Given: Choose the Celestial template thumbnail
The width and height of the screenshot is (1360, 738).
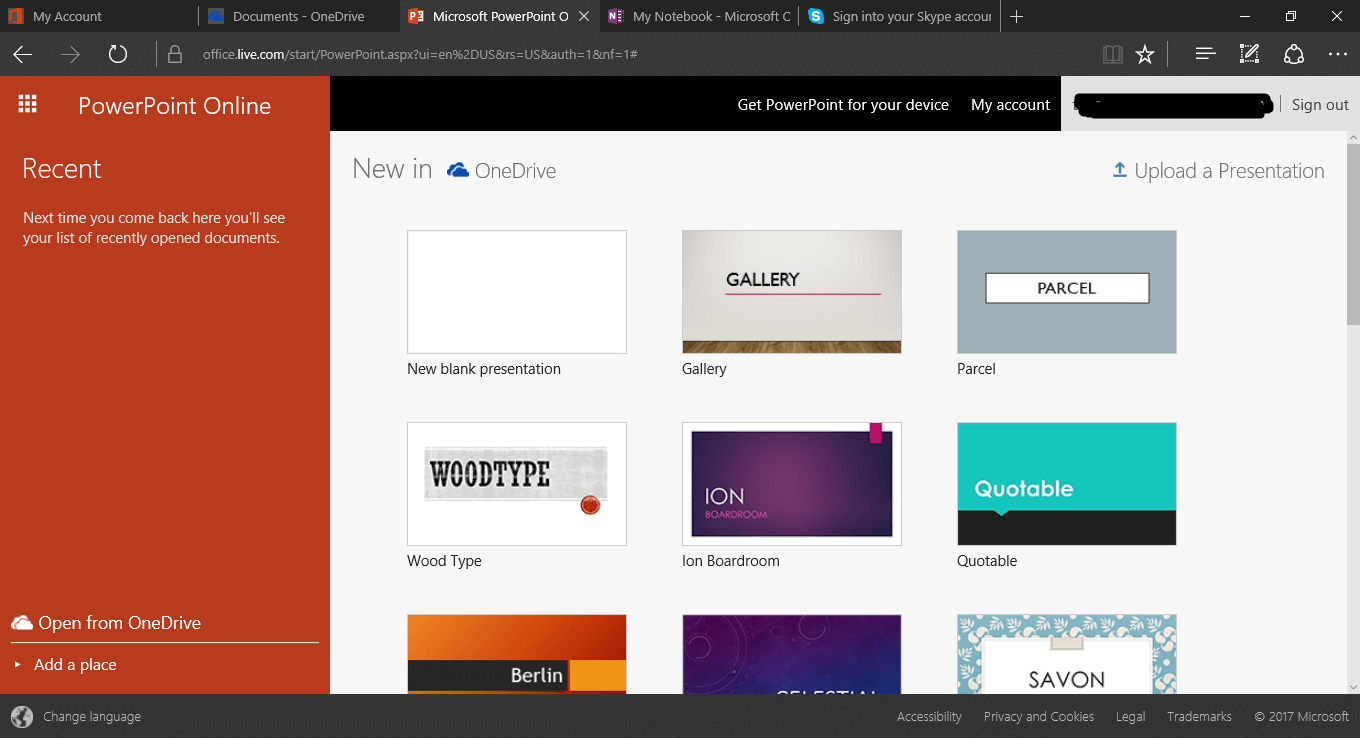Looking at the screenshot, I should tap(792, 654).
